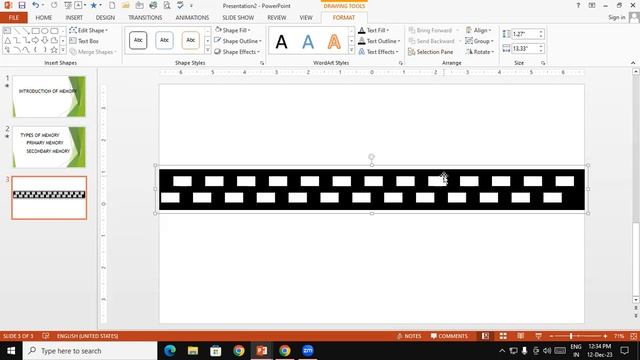
Task: Switch to the SLIDE SHOW tab
Action: pos(238,18)
